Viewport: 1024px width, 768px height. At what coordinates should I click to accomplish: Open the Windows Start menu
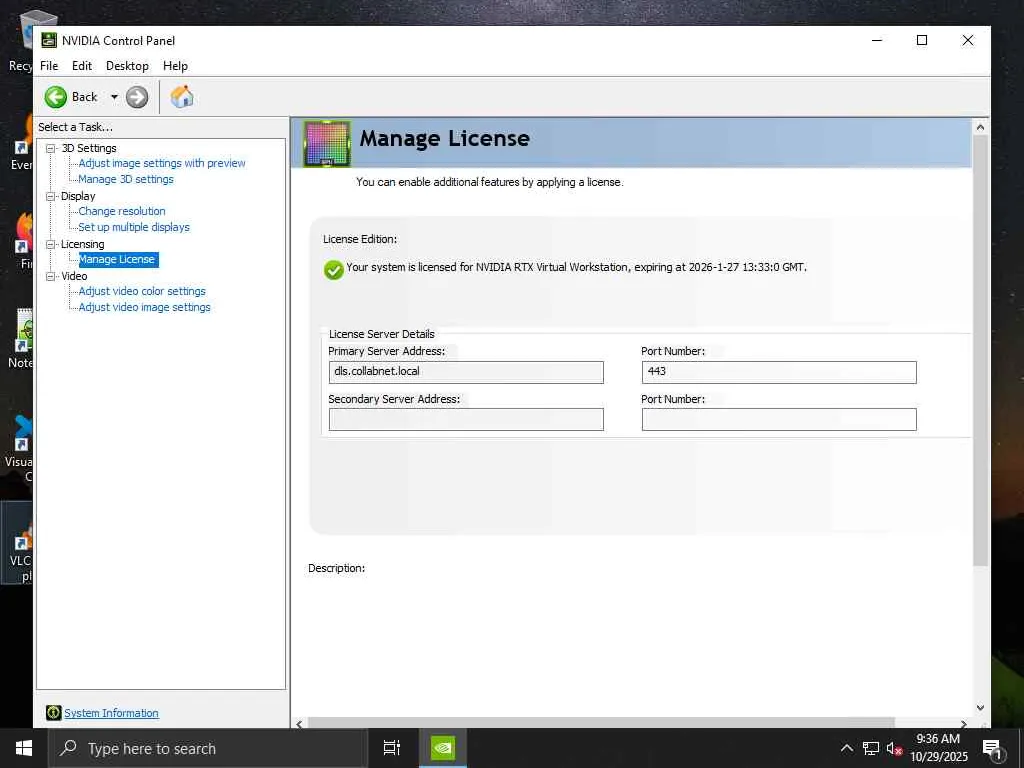click(x=24, y=748)
